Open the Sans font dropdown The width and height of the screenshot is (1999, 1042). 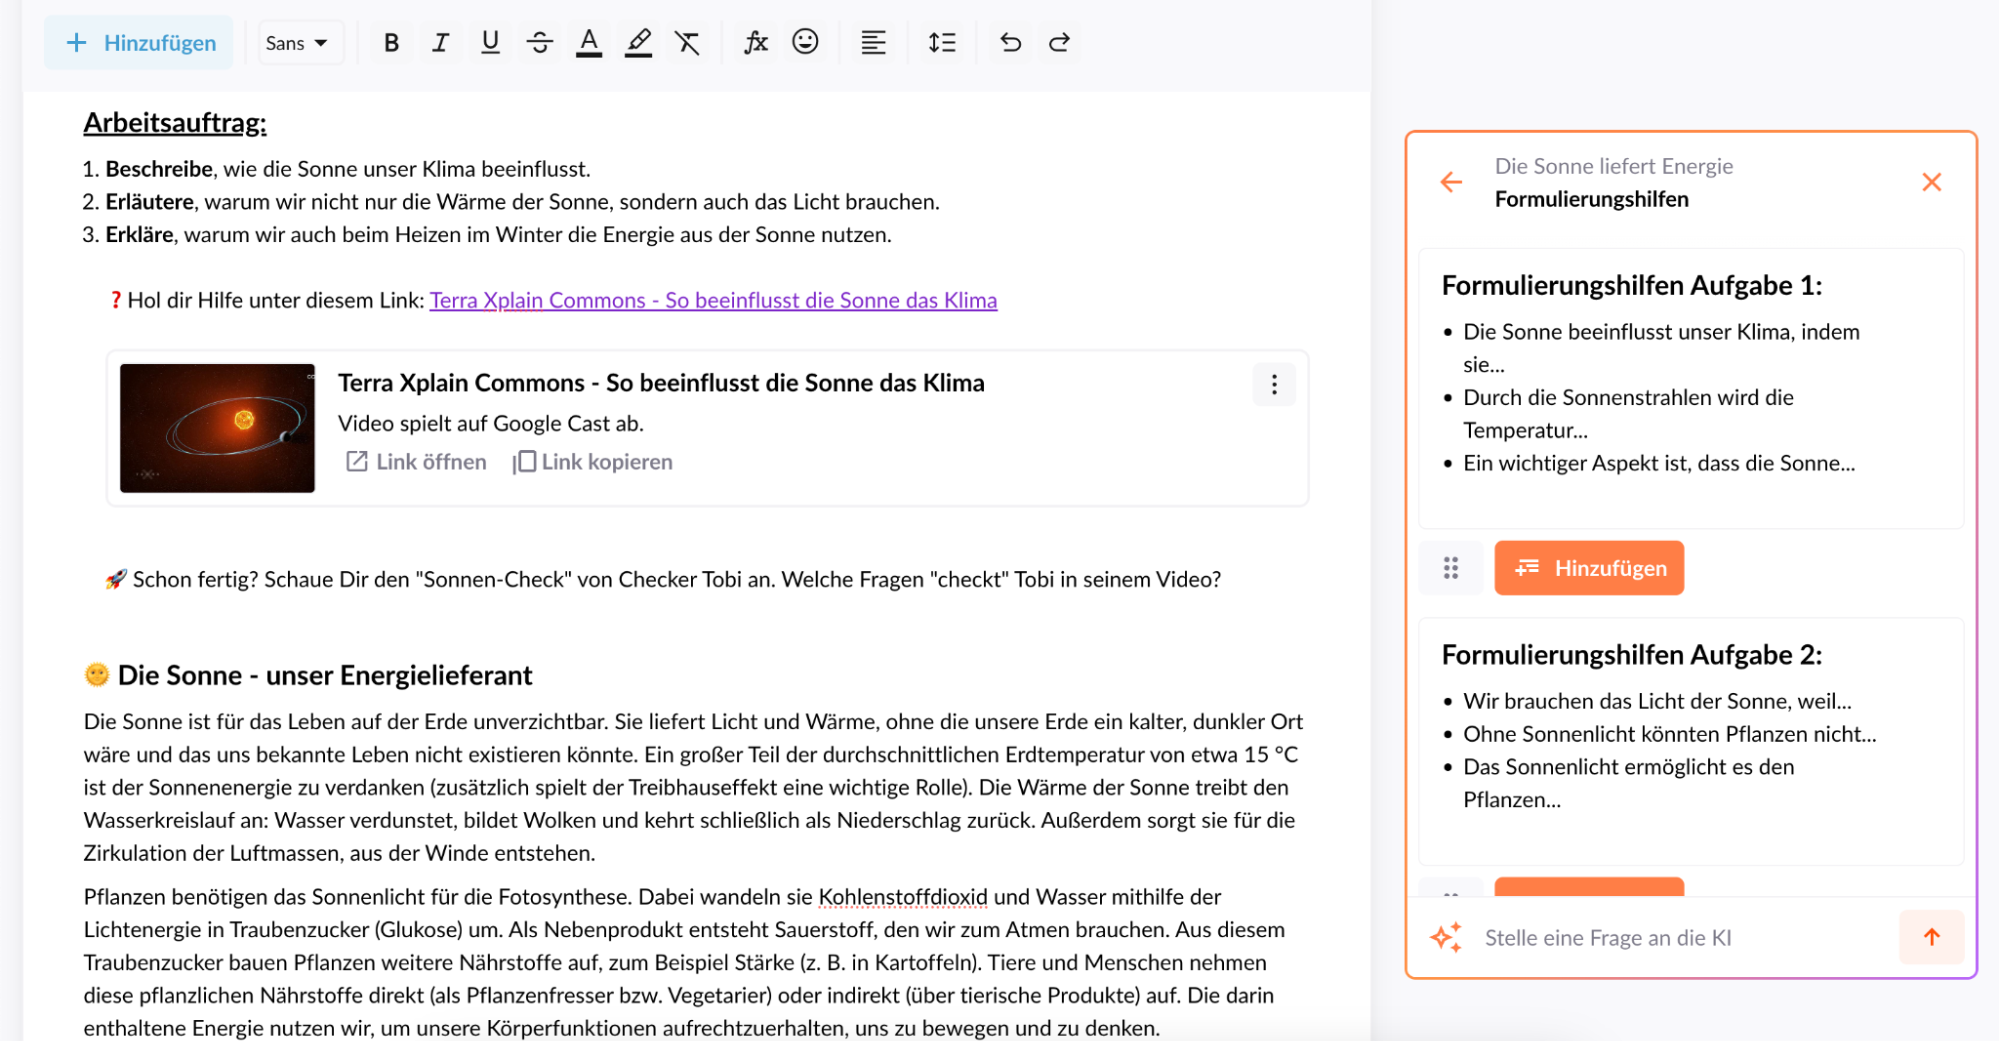pyautogui.click(x=299, y=42)
